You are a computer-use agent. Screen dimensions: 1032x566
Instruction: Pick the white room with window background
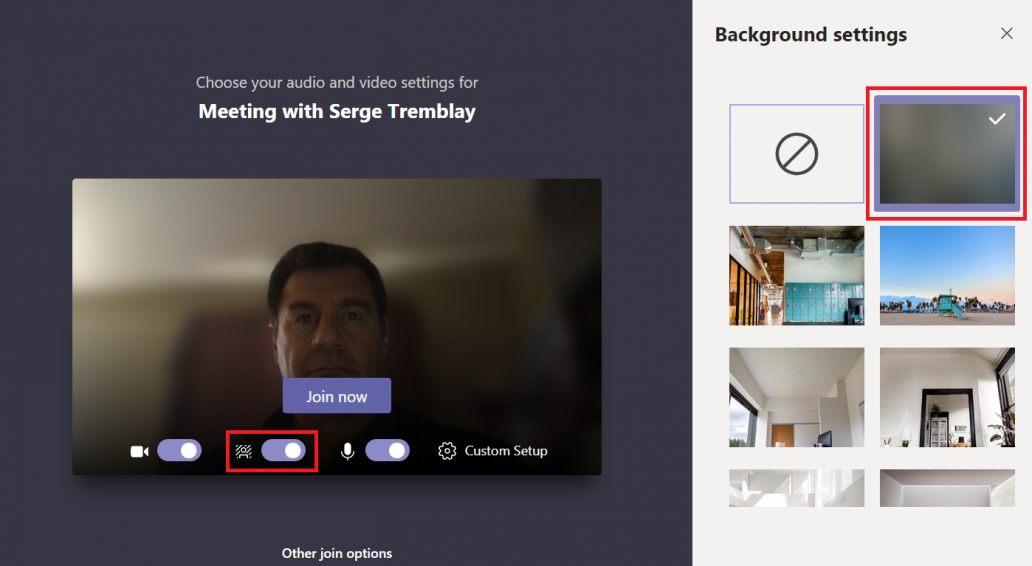click(796, 398)
